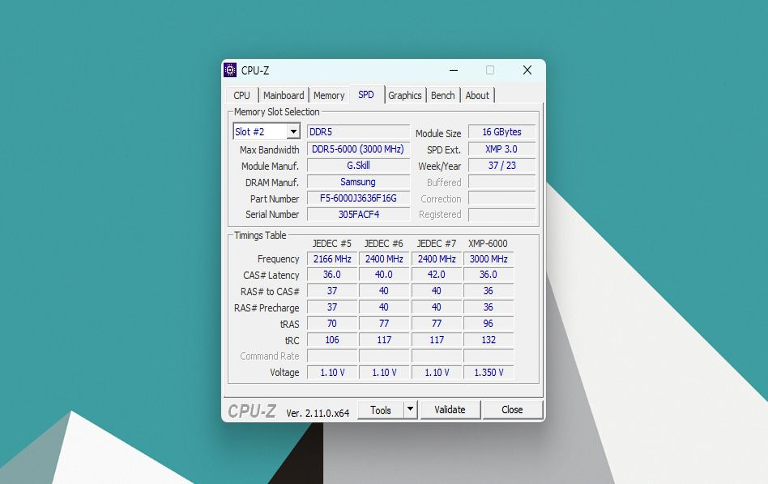
Task: Switch to the Graphics tab
Action: [405, 96]
